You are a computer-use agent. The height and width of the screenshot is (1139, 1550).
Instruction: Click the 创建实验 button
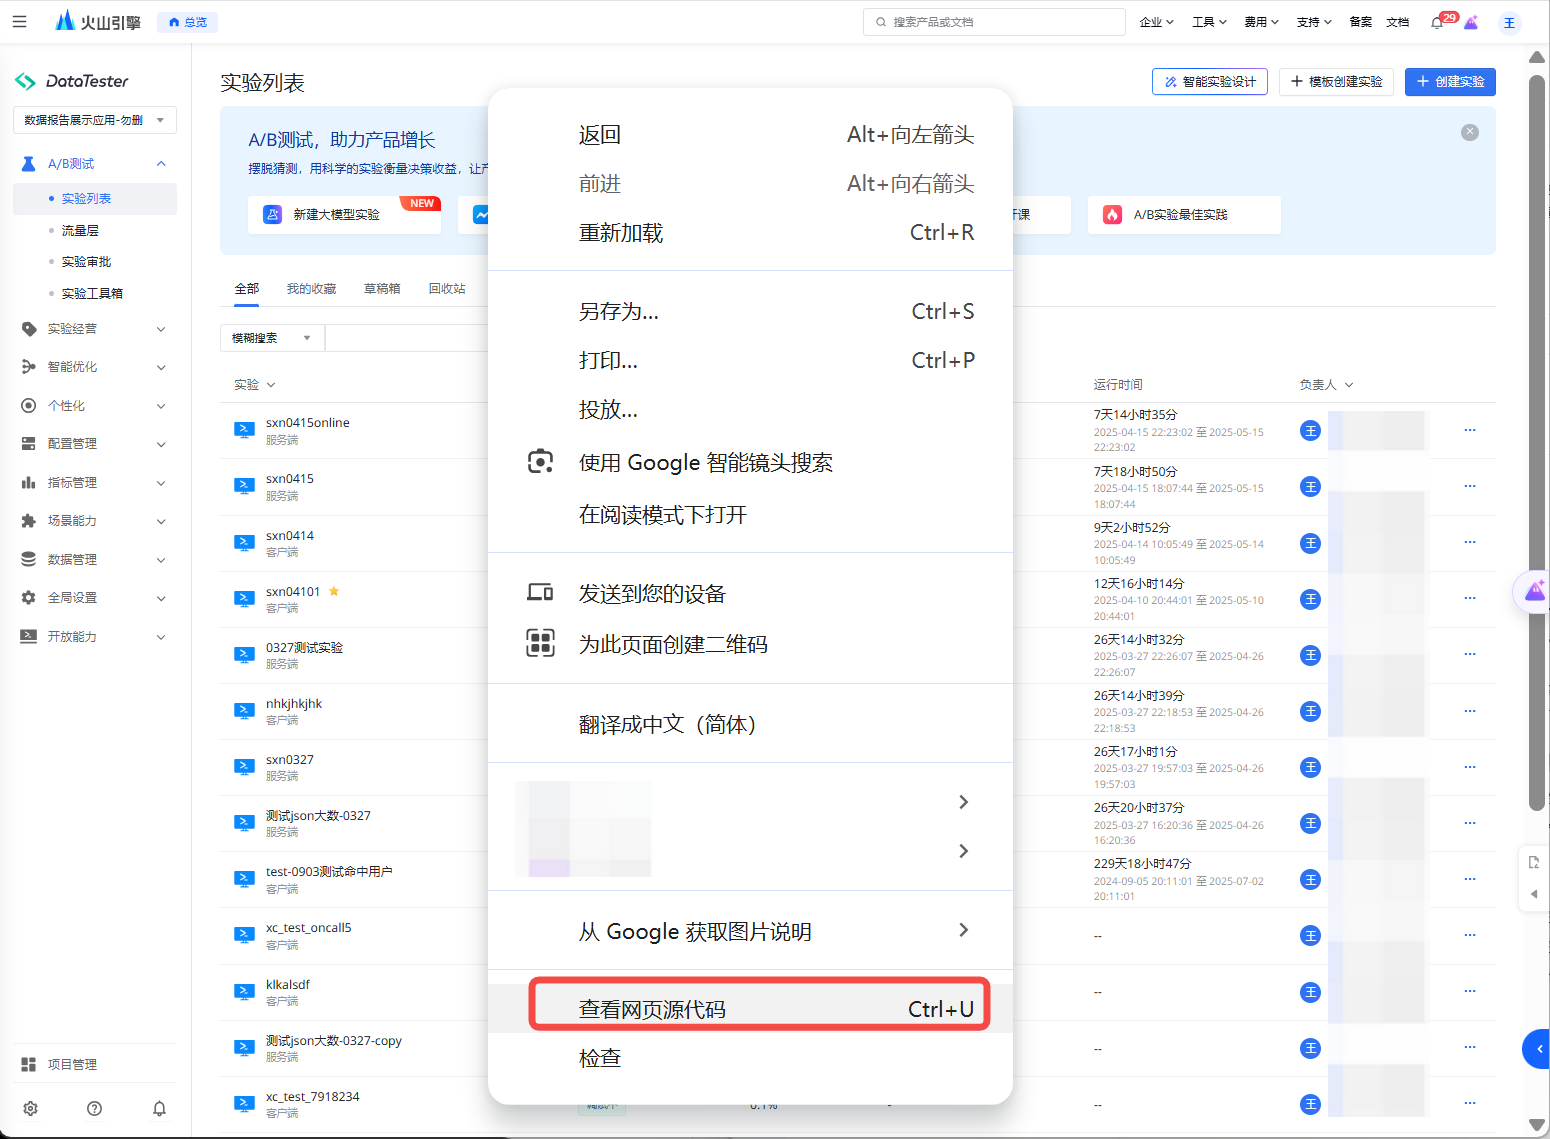point(1449,82)
